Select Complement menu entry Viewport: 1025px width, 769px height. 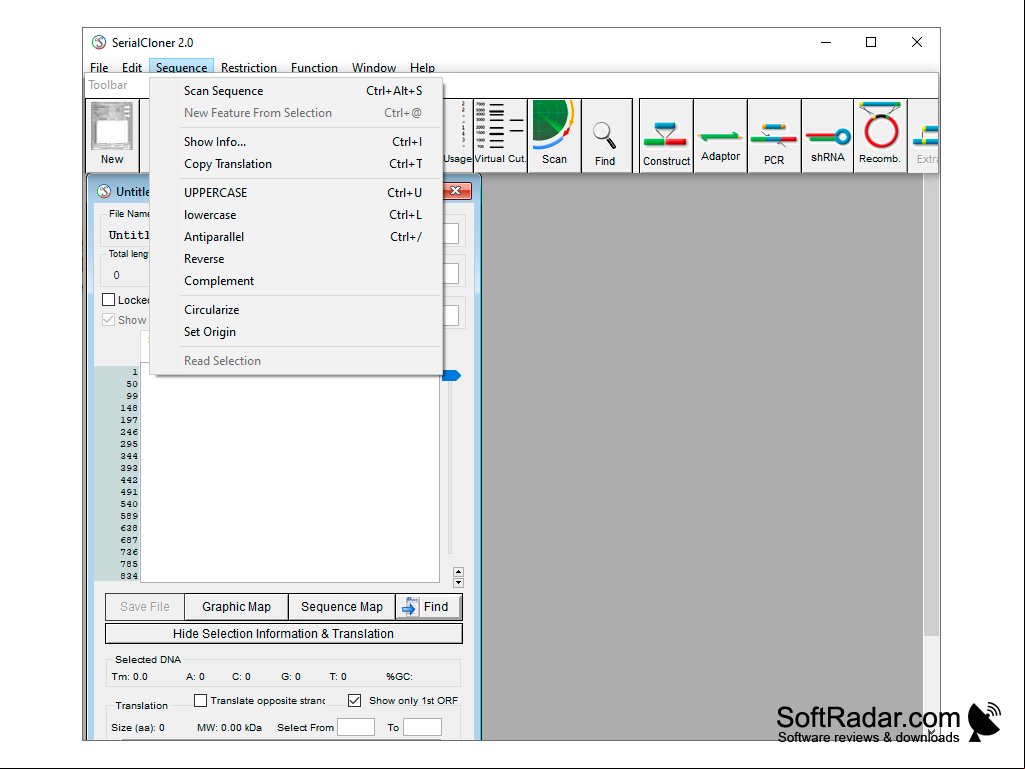(x=296, y=281)
